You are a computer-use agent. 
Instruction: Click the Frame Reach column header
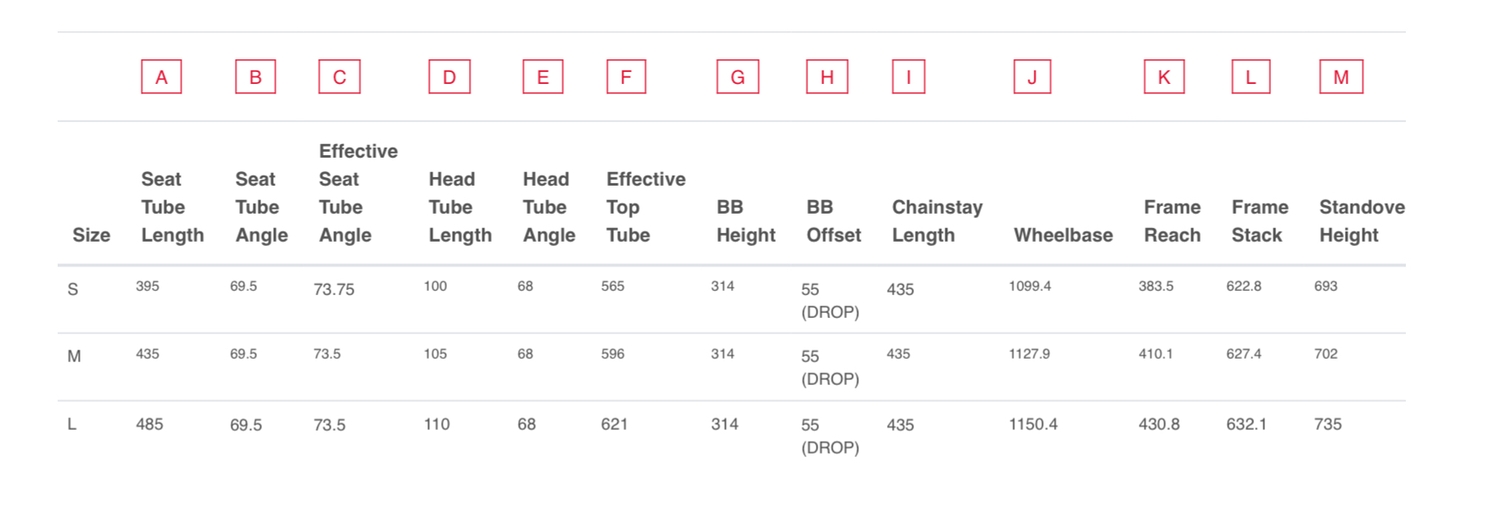click(x=1172, y=221)
